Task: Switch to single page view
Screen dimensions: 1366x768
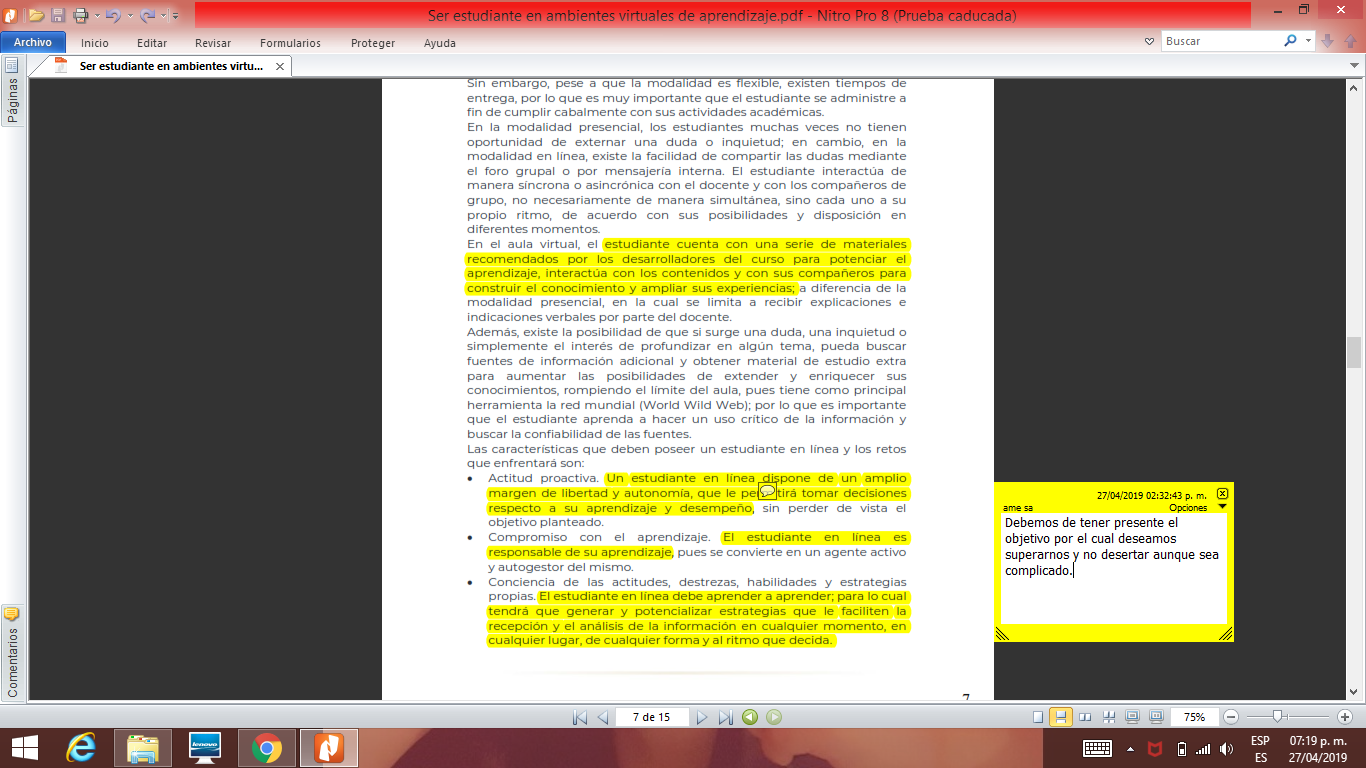Action: click(1037, 717)
